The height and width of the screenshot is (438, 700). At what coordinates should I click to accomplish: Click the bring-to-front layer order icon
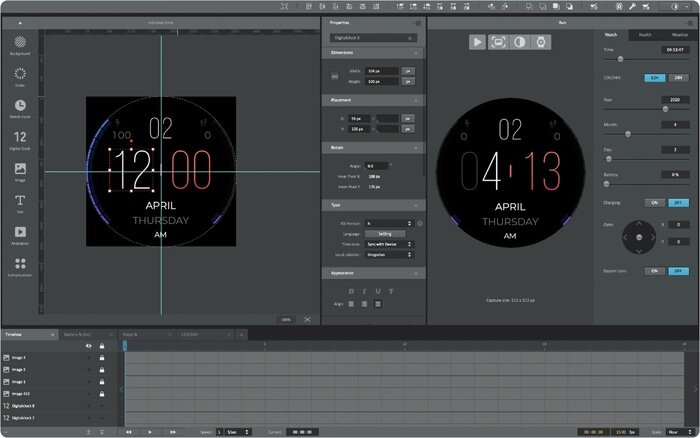click(x=556, y=6)
